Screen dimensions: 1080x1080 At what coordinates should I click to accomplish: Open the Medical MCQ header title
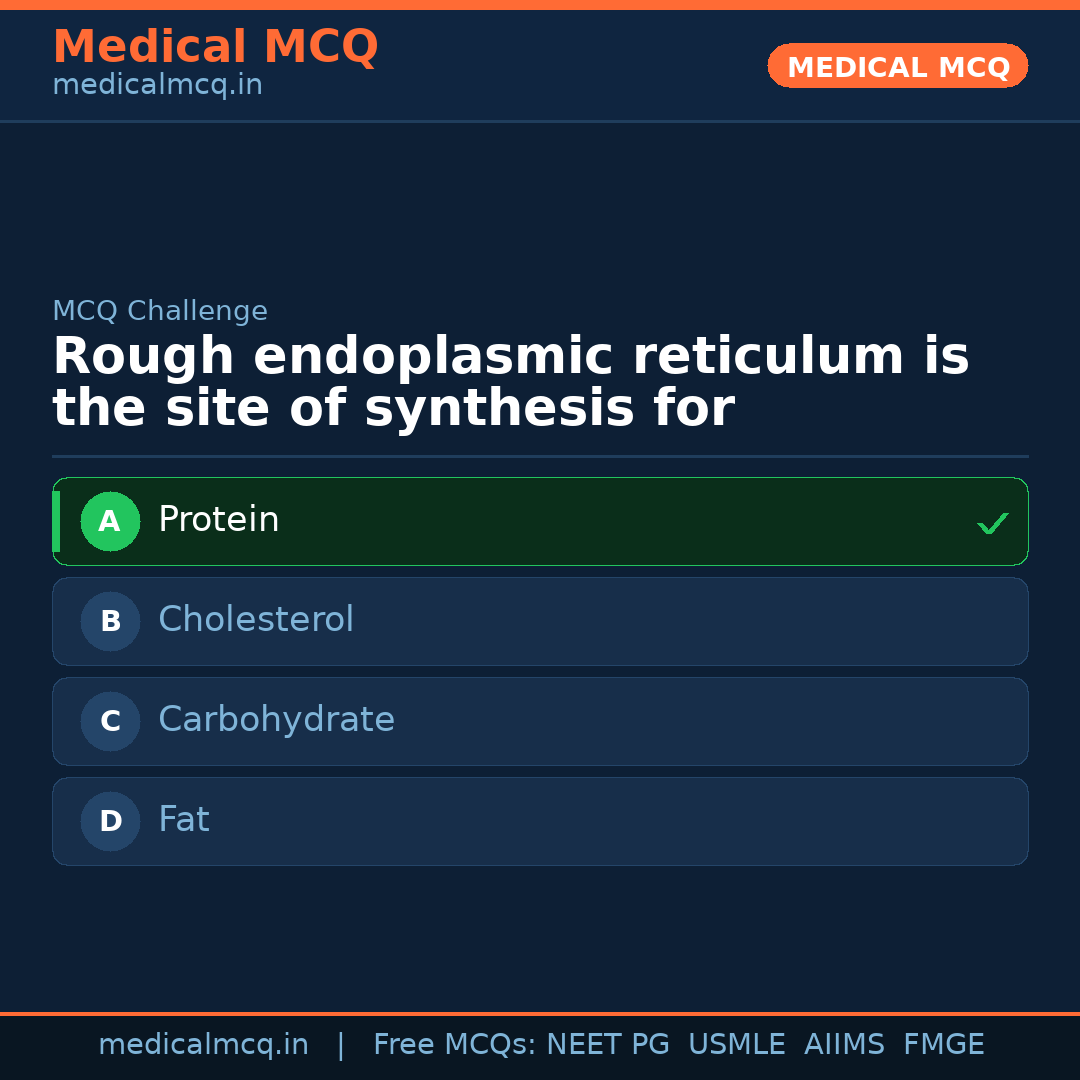215,47
